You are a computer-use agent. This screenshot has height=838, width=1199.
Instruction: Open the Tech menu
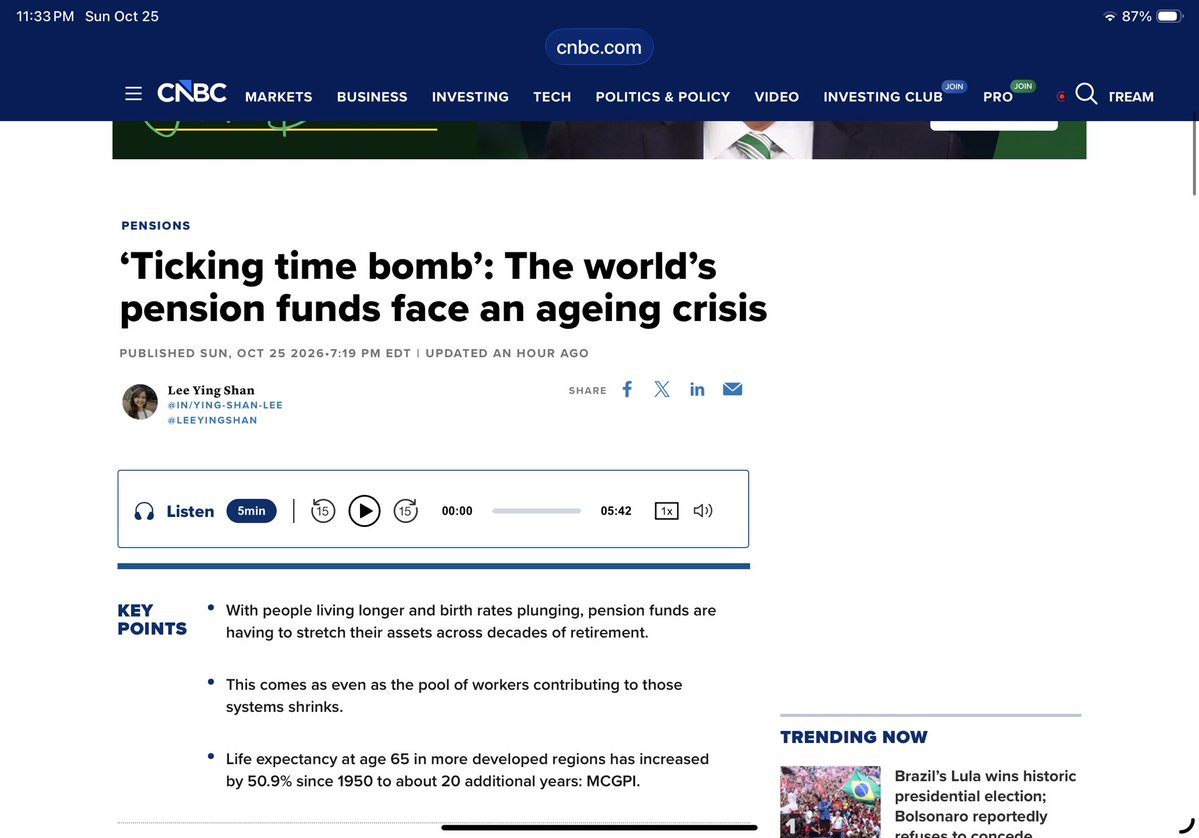pos(552,97)
